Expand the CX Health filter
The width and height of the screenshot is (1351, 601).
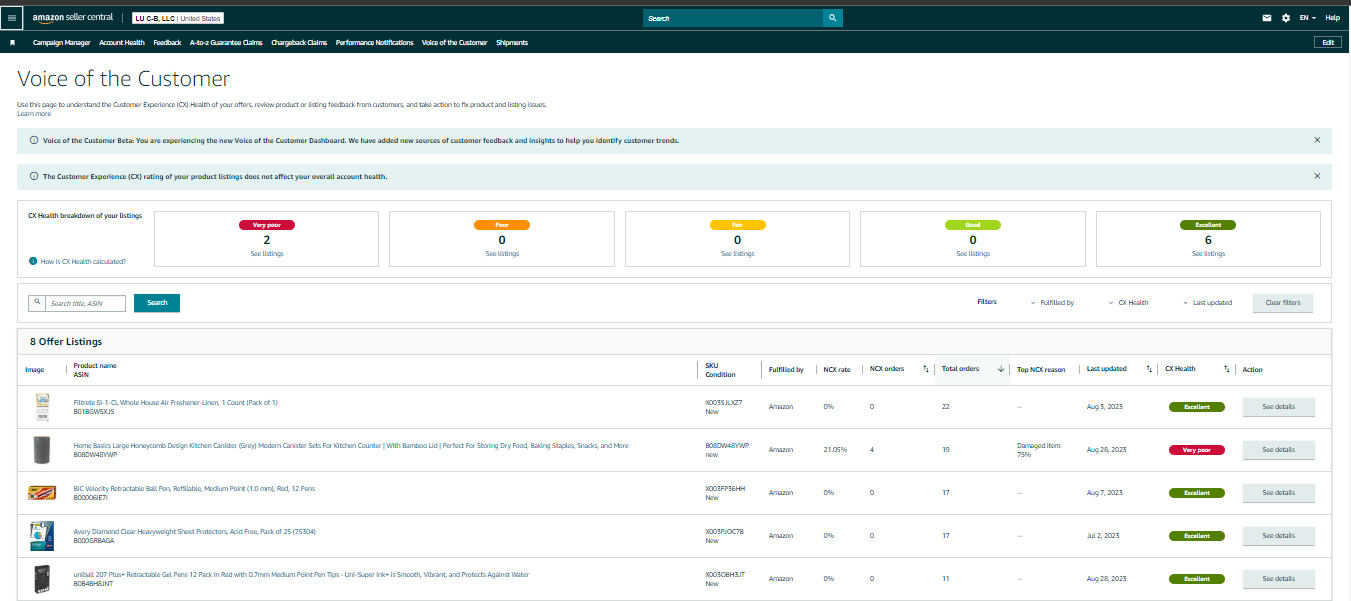pyautogui.click(x=1129, y=302)
